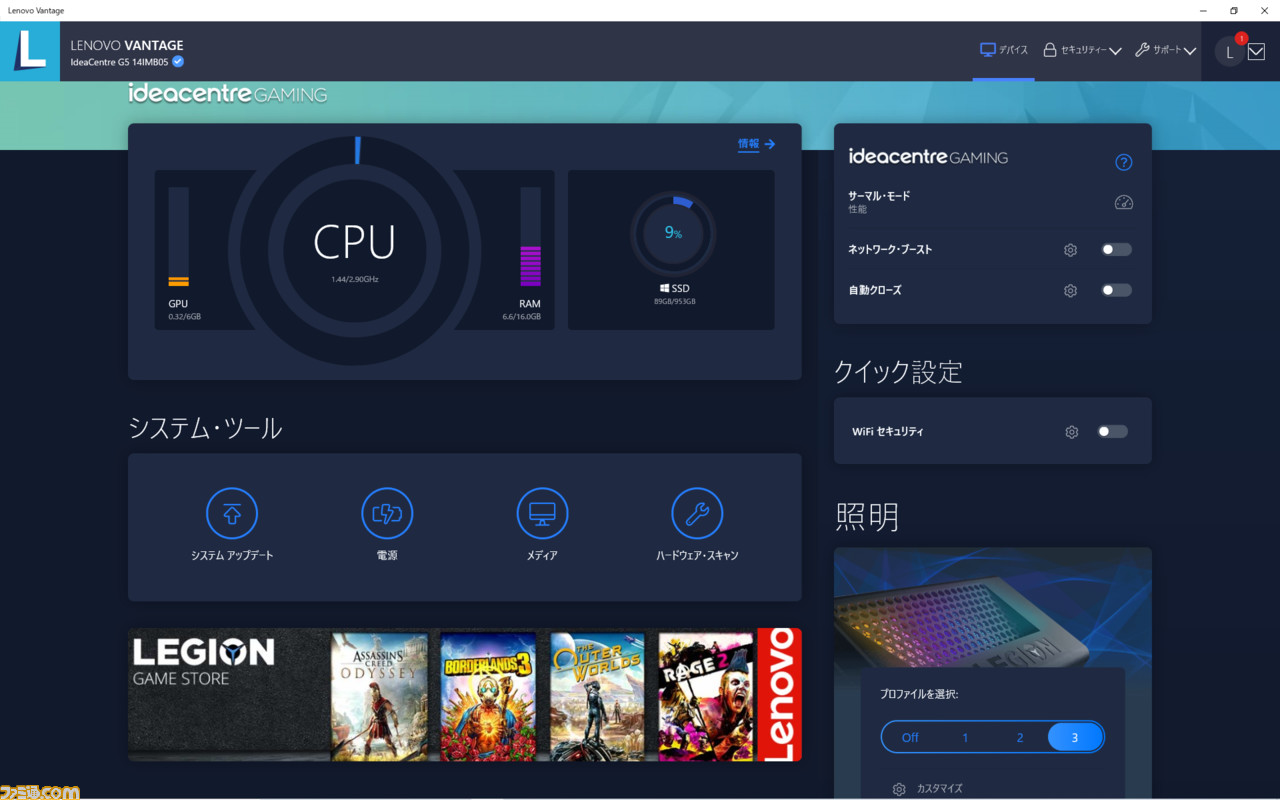
Task: Launch the Hardware Scan wrench icon
Action: click(697, 514)
